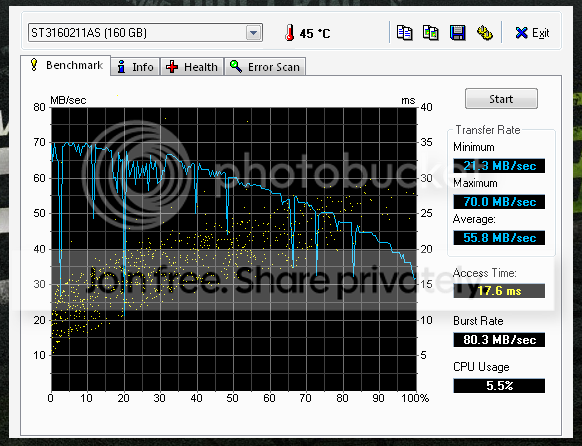Image resolution: width=582 pixels, height=446 pixels.
Task: Click the ms axis label
Action: (x=408, y=101)
